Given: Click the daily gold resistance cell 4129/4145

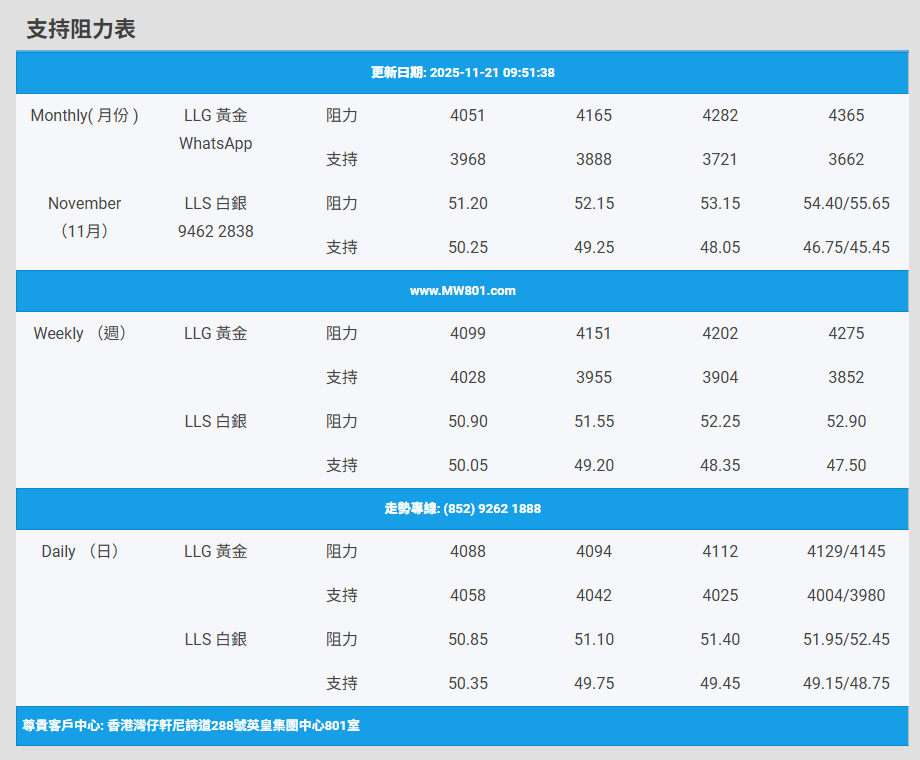Looking at the screenshot, I should pyautogui.click(x=846, y=552).
